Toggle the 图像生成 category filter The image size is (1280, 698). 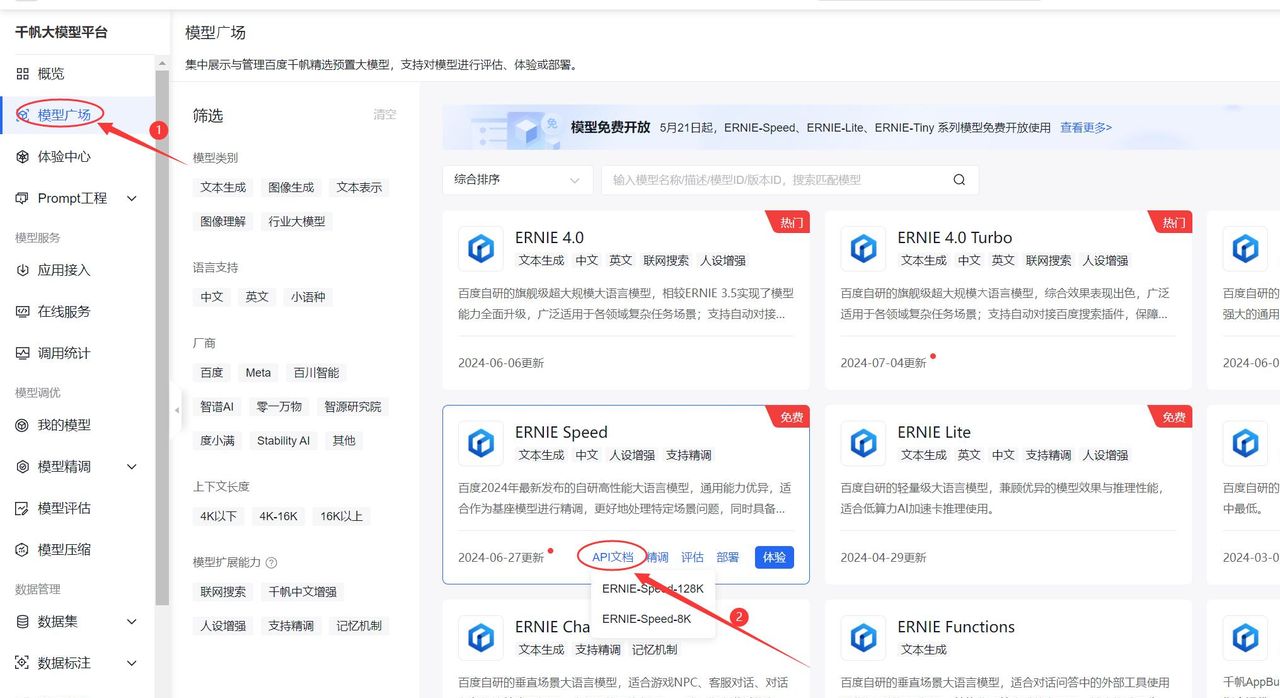click(291, 188)
